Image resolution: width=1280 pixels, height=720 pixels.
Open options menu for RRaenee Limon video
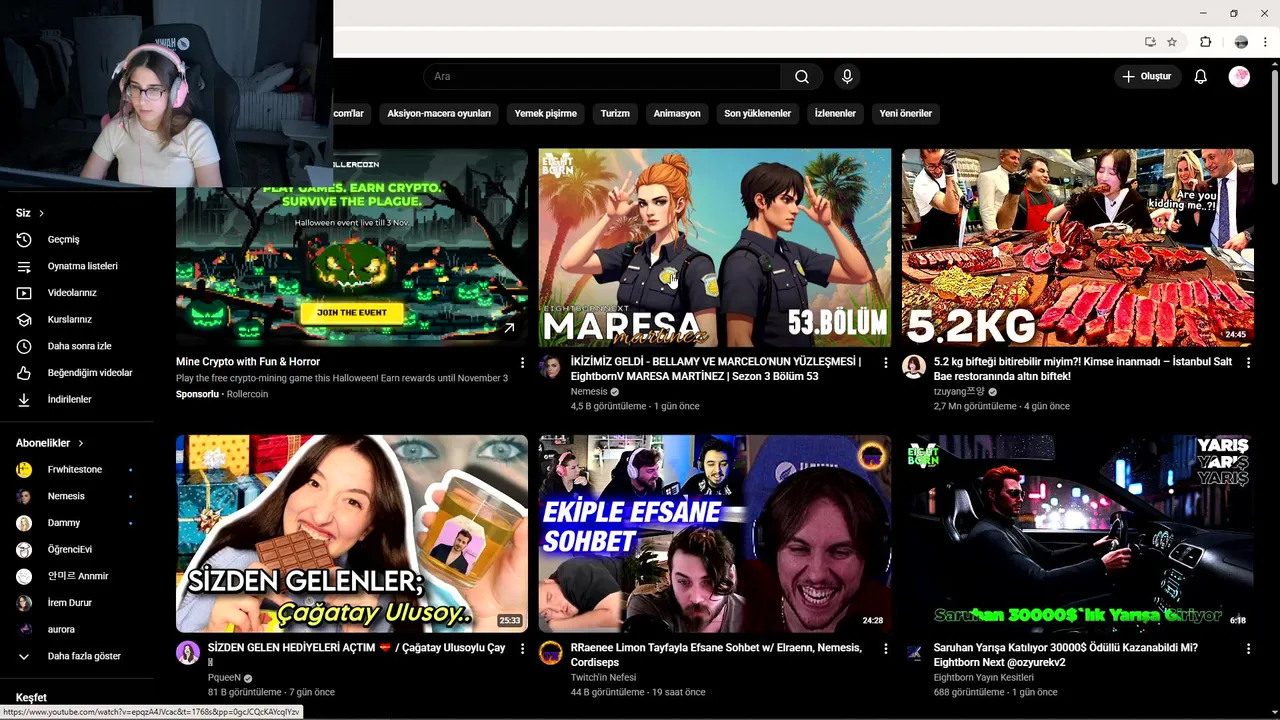(x=885, y=649)
